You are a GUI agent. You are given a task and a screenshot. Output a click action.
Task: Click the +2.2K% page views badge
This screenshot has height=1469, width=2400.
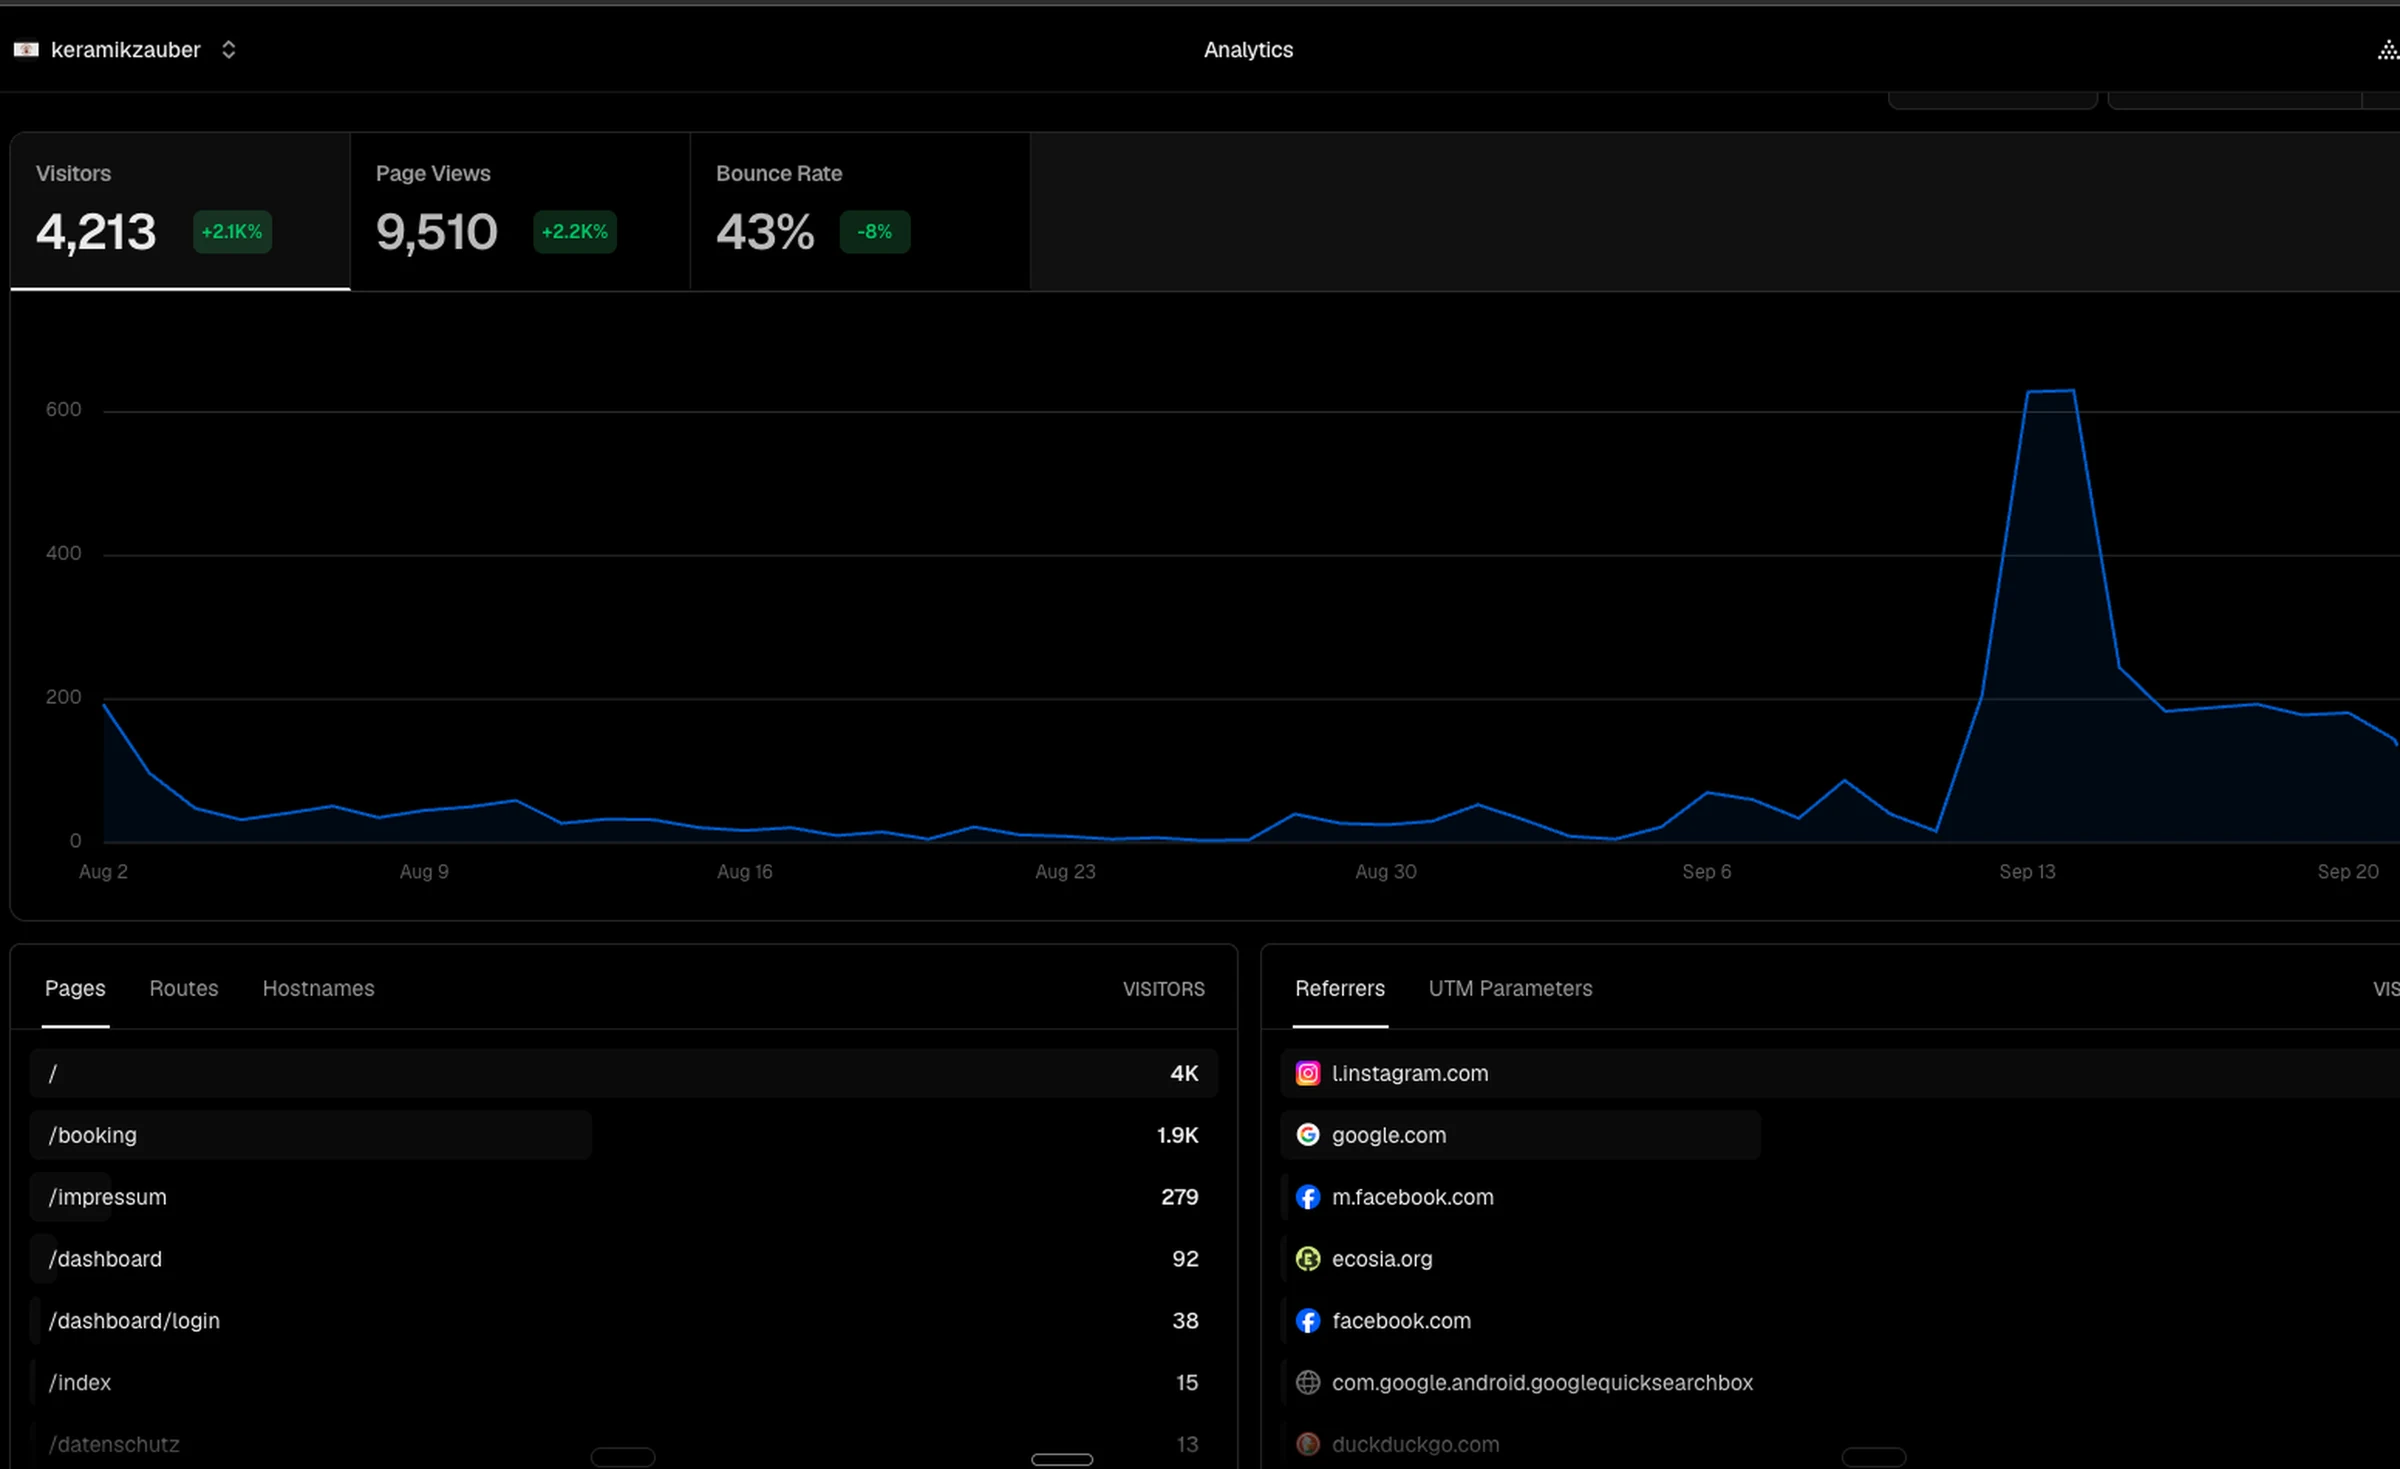(x=575, y=232)
